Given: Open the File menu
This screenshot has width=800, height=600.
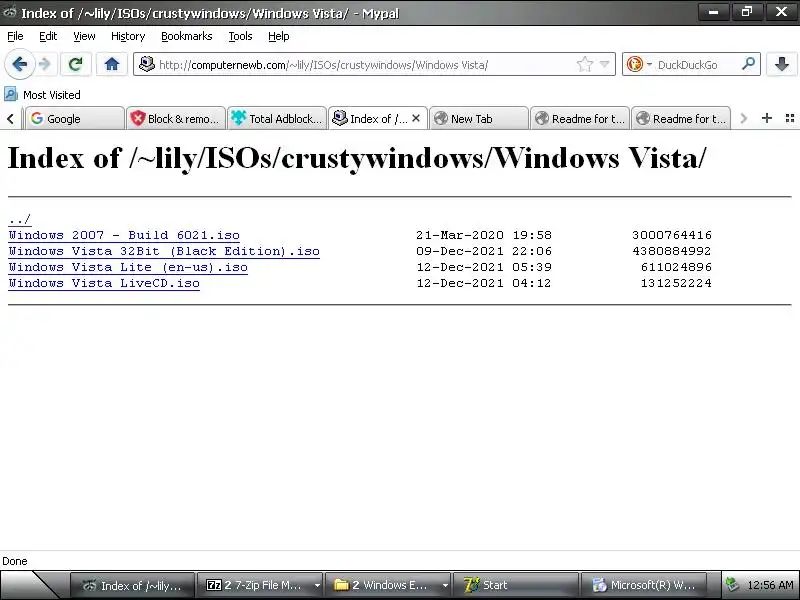Looking at the screenshot, I should pos(15,36).
